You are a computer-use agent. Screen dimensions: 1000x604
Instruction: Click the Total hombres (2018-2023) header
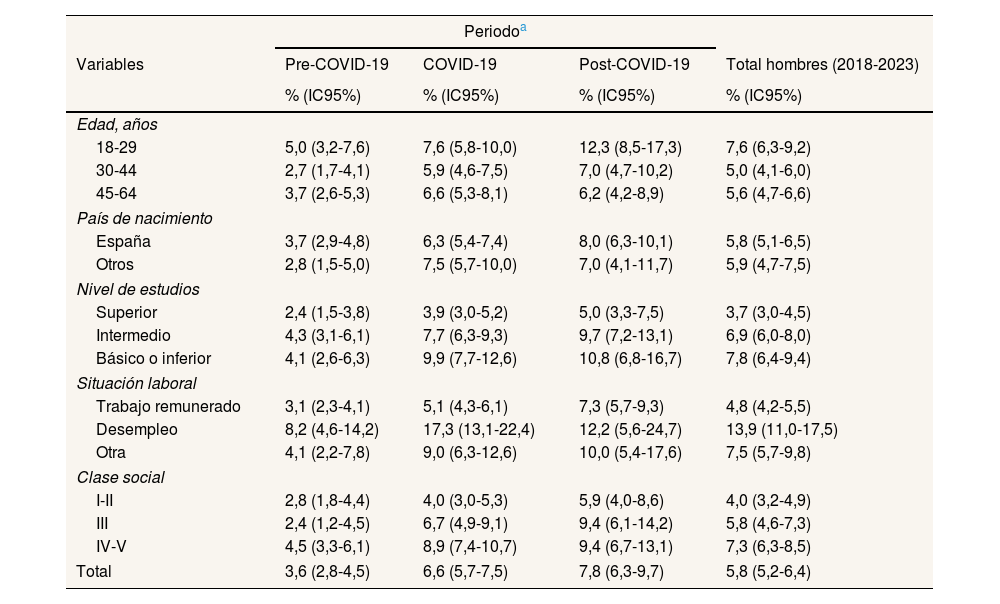[822, 64]
